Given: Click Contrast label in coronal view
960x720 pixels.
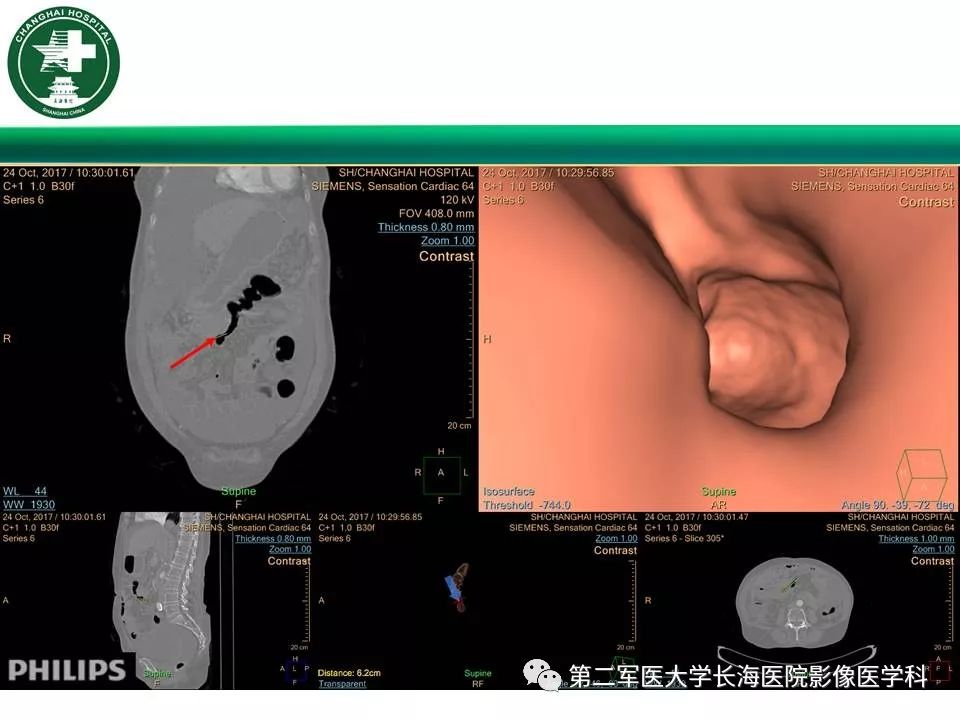Looking at the screenshot, I should pos(446,257).
